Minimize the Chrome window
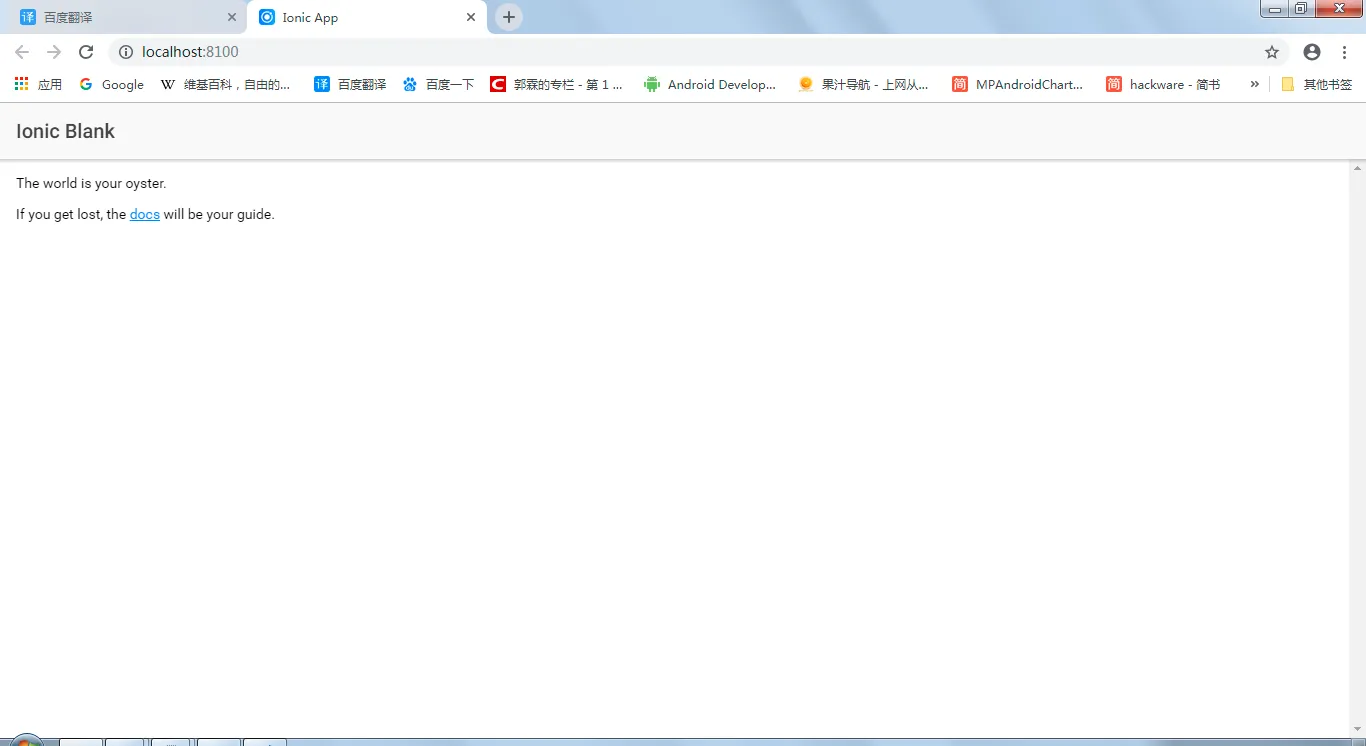The image size is (1366, 746). pos(1275,9)
